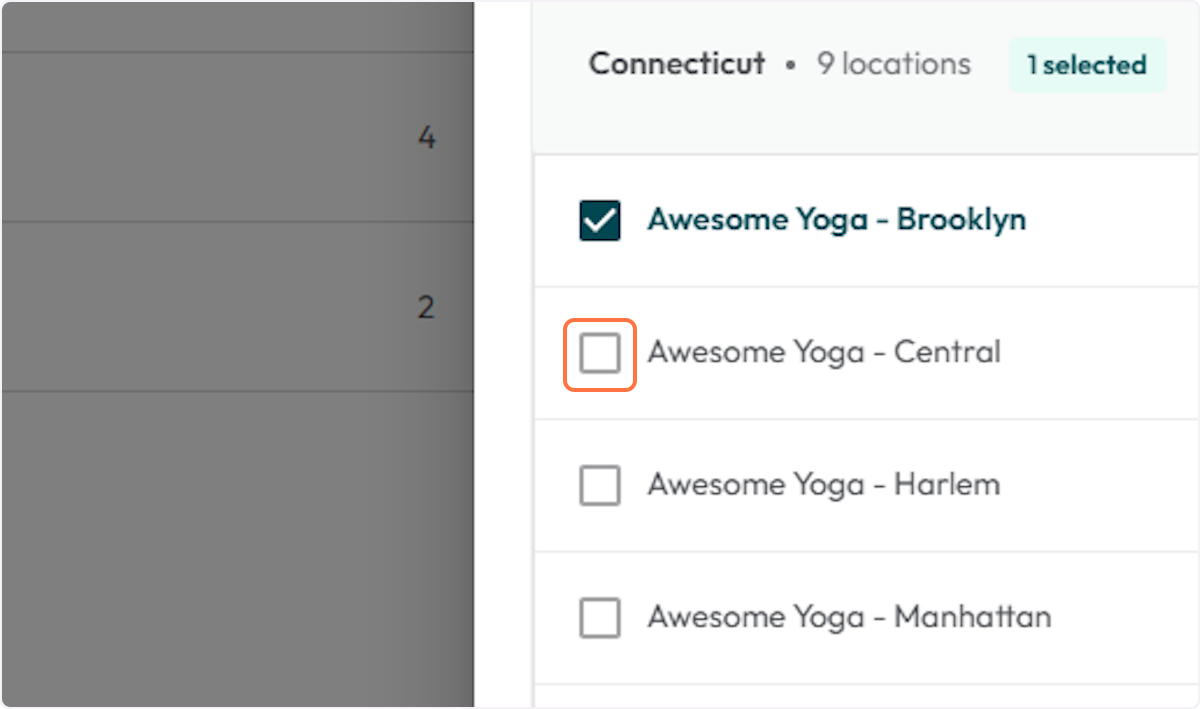Open the Awesome Yoga - Brooklyn link
Image resolution: width=1200 pixels, height=709 pixels.
tap(838, 220)
